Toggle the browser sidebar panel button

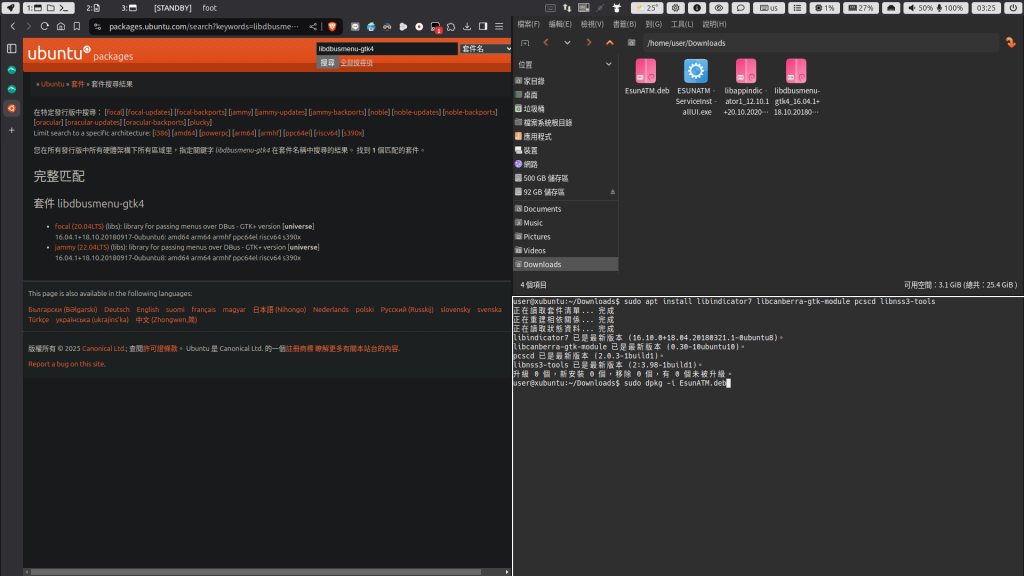tap(483, 27)
